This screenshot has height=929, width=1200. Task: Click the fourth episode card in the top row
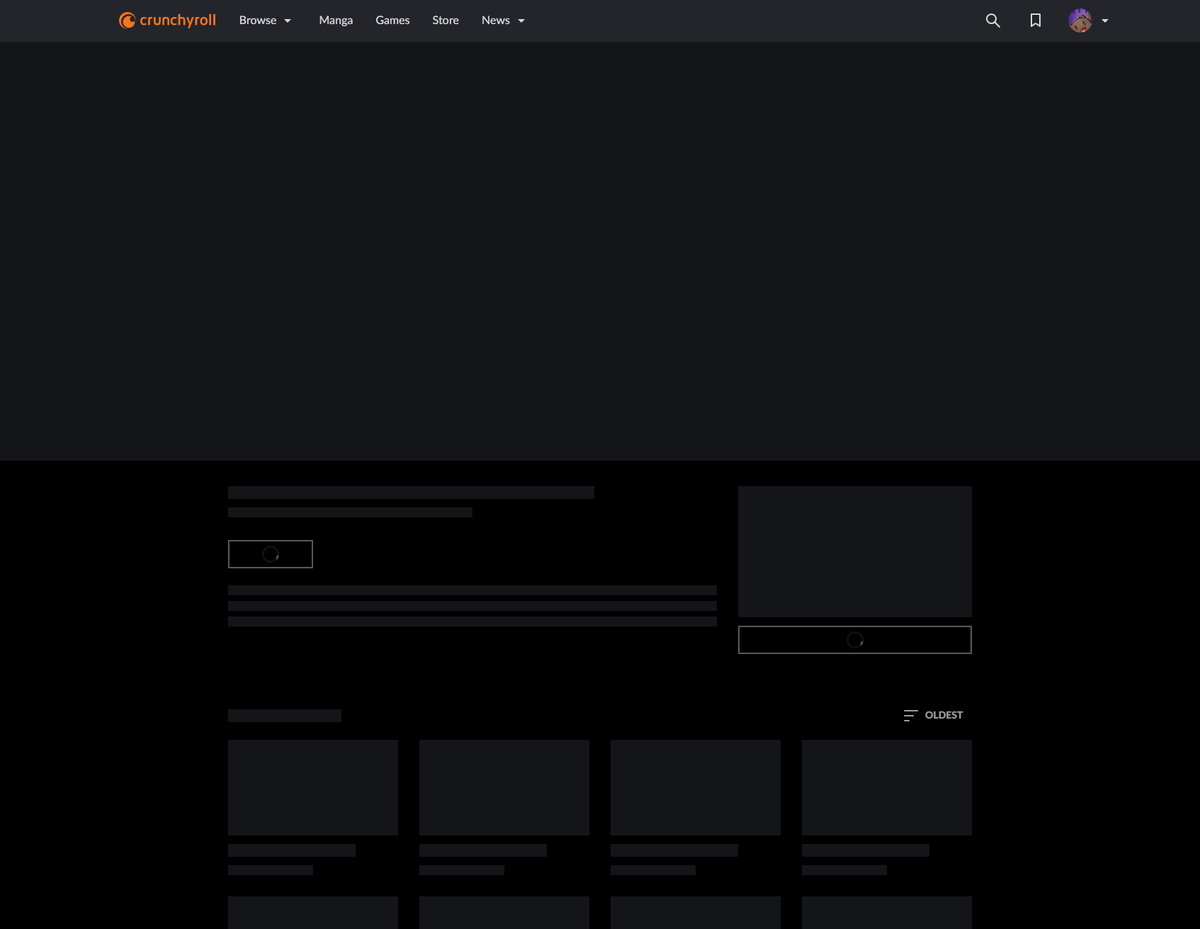tap(886, 787)
